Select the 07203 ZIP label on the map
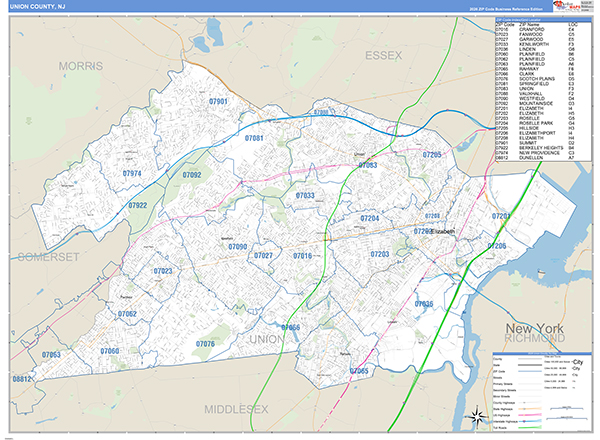600x440 pixels. (x=380, y=254)
